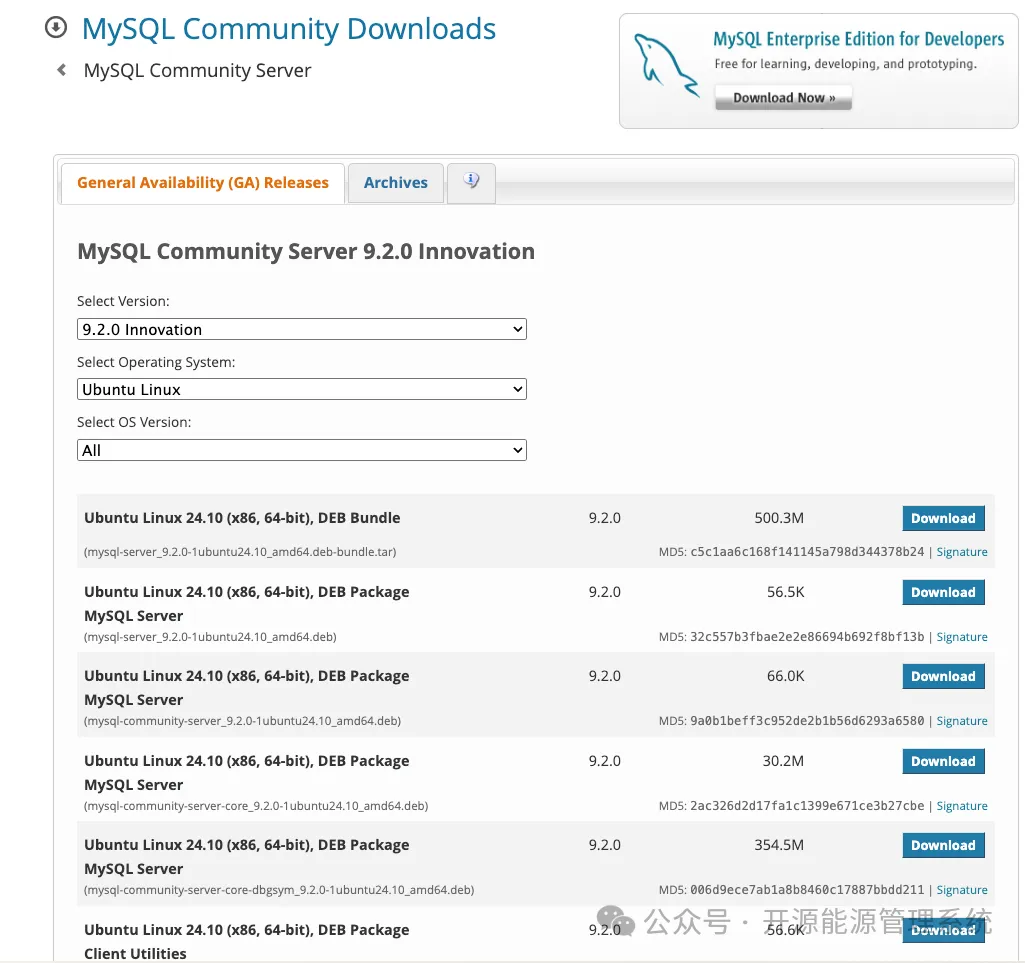The image size is (1025, 963).
Task: Click the MySQL dolphin logo in banner
Action: point(665,66)
